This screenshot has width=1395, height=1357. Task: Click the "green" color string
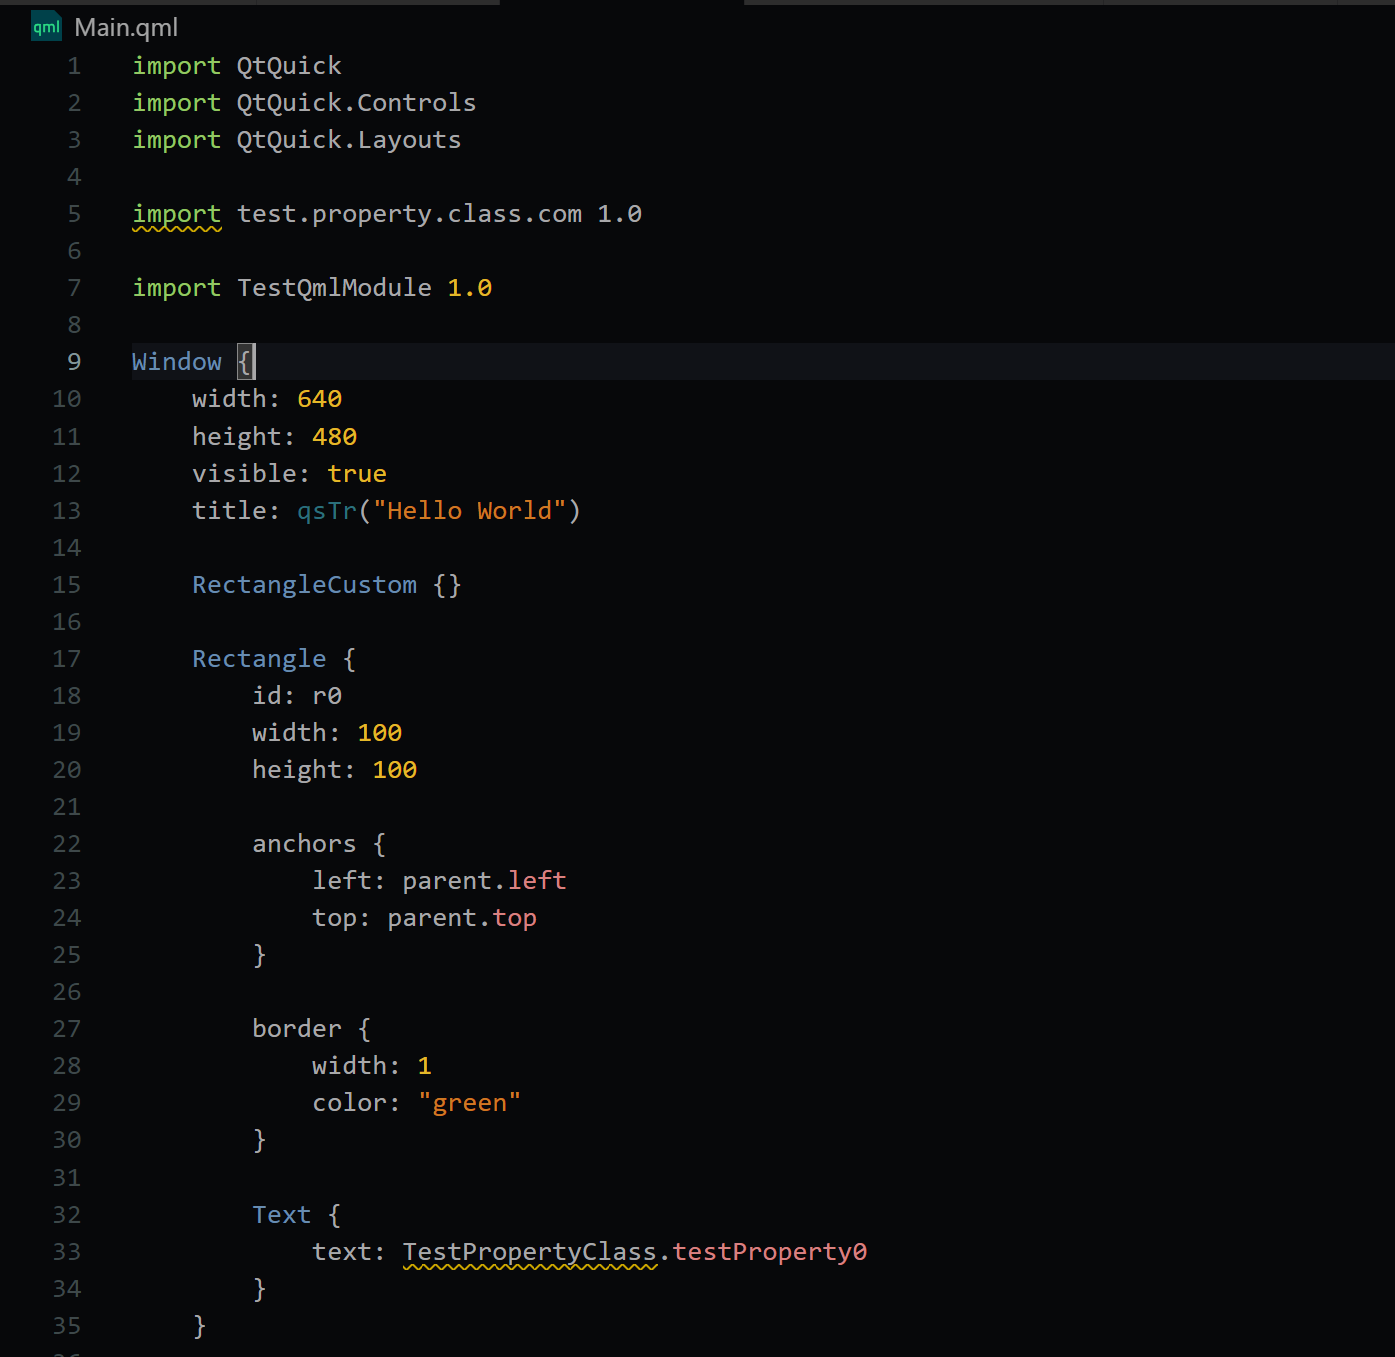click(x=469, y=1103)
